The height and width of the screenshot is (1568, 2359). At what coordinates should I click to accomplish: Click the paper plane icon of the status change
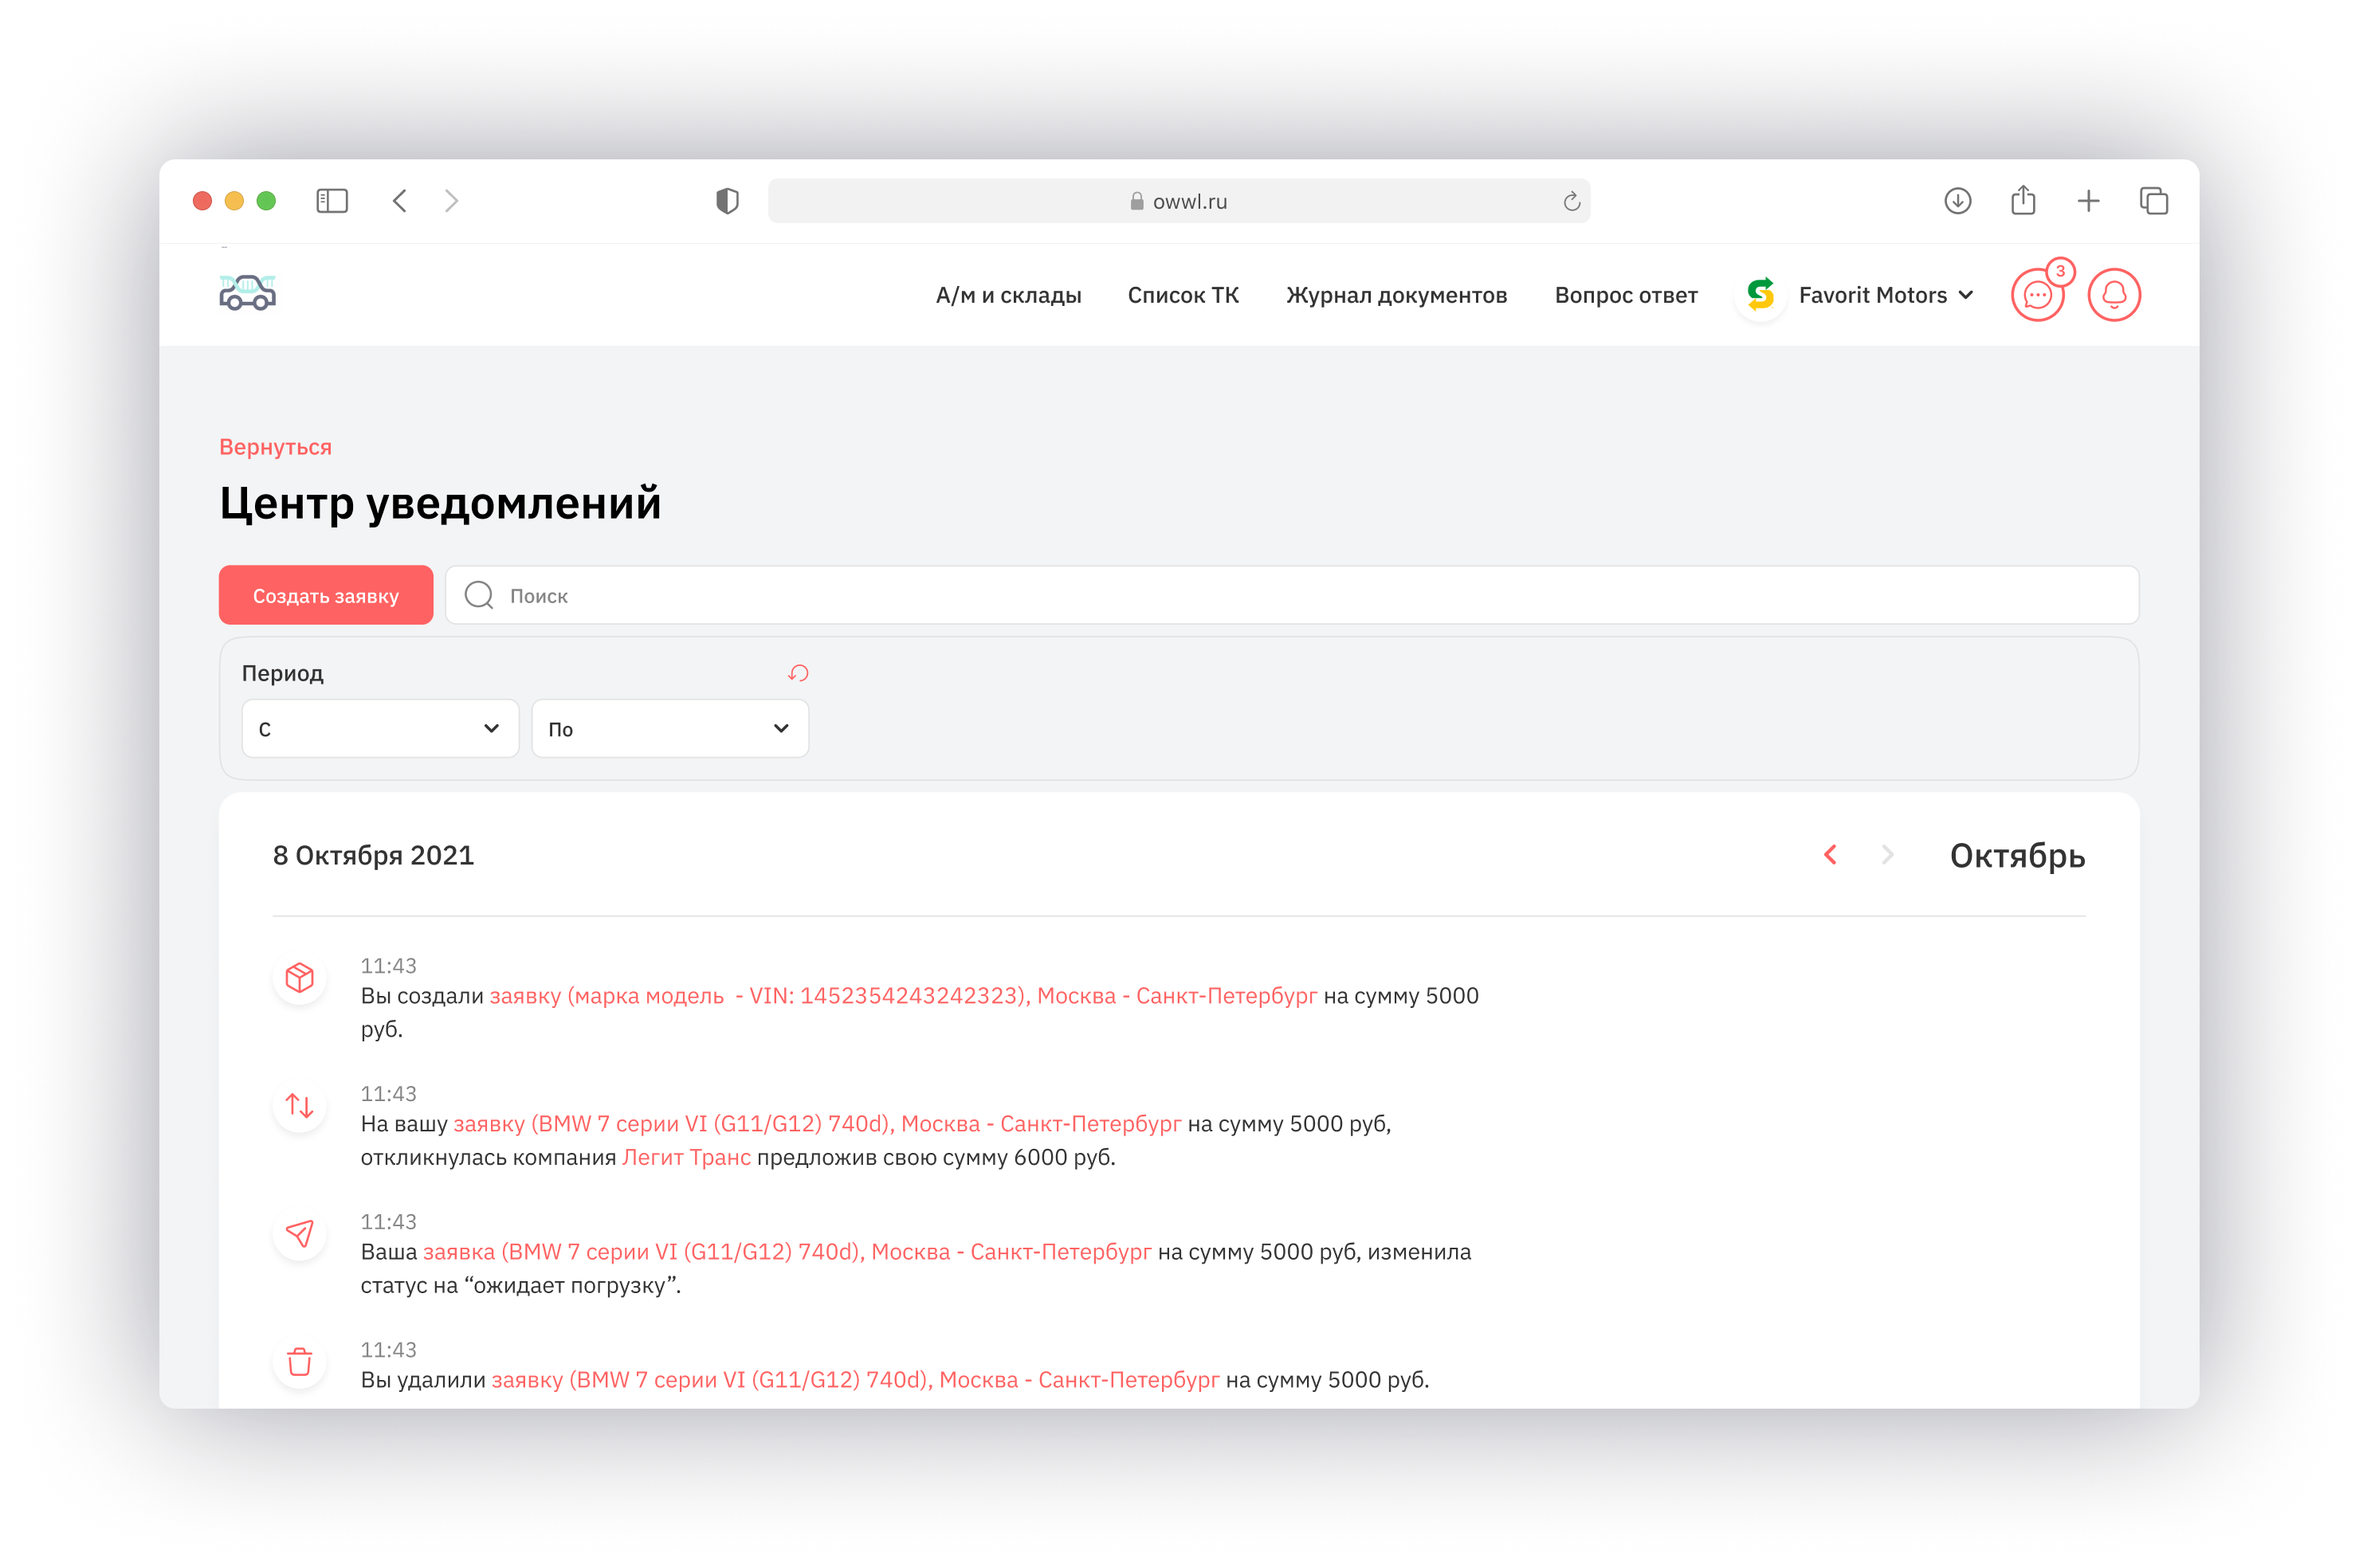299,1234
